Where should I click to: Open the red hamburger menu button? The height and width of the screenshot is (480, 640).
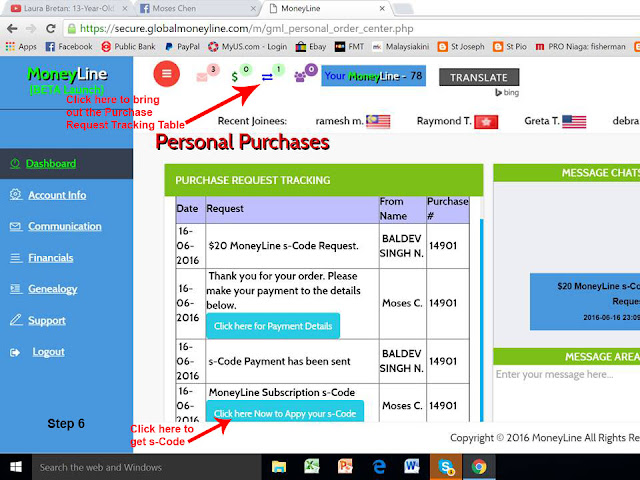pos(167,74)
